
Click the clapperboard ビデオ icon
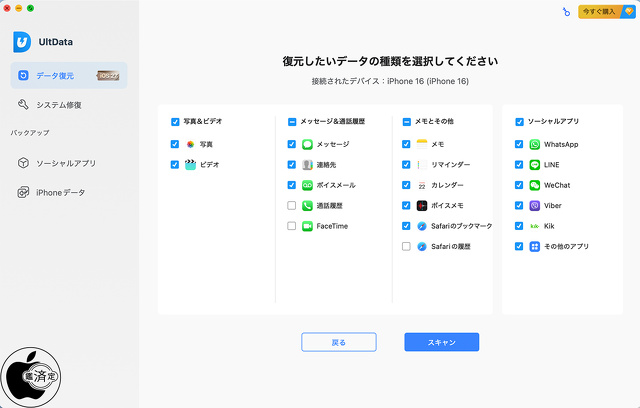[190, 164]
